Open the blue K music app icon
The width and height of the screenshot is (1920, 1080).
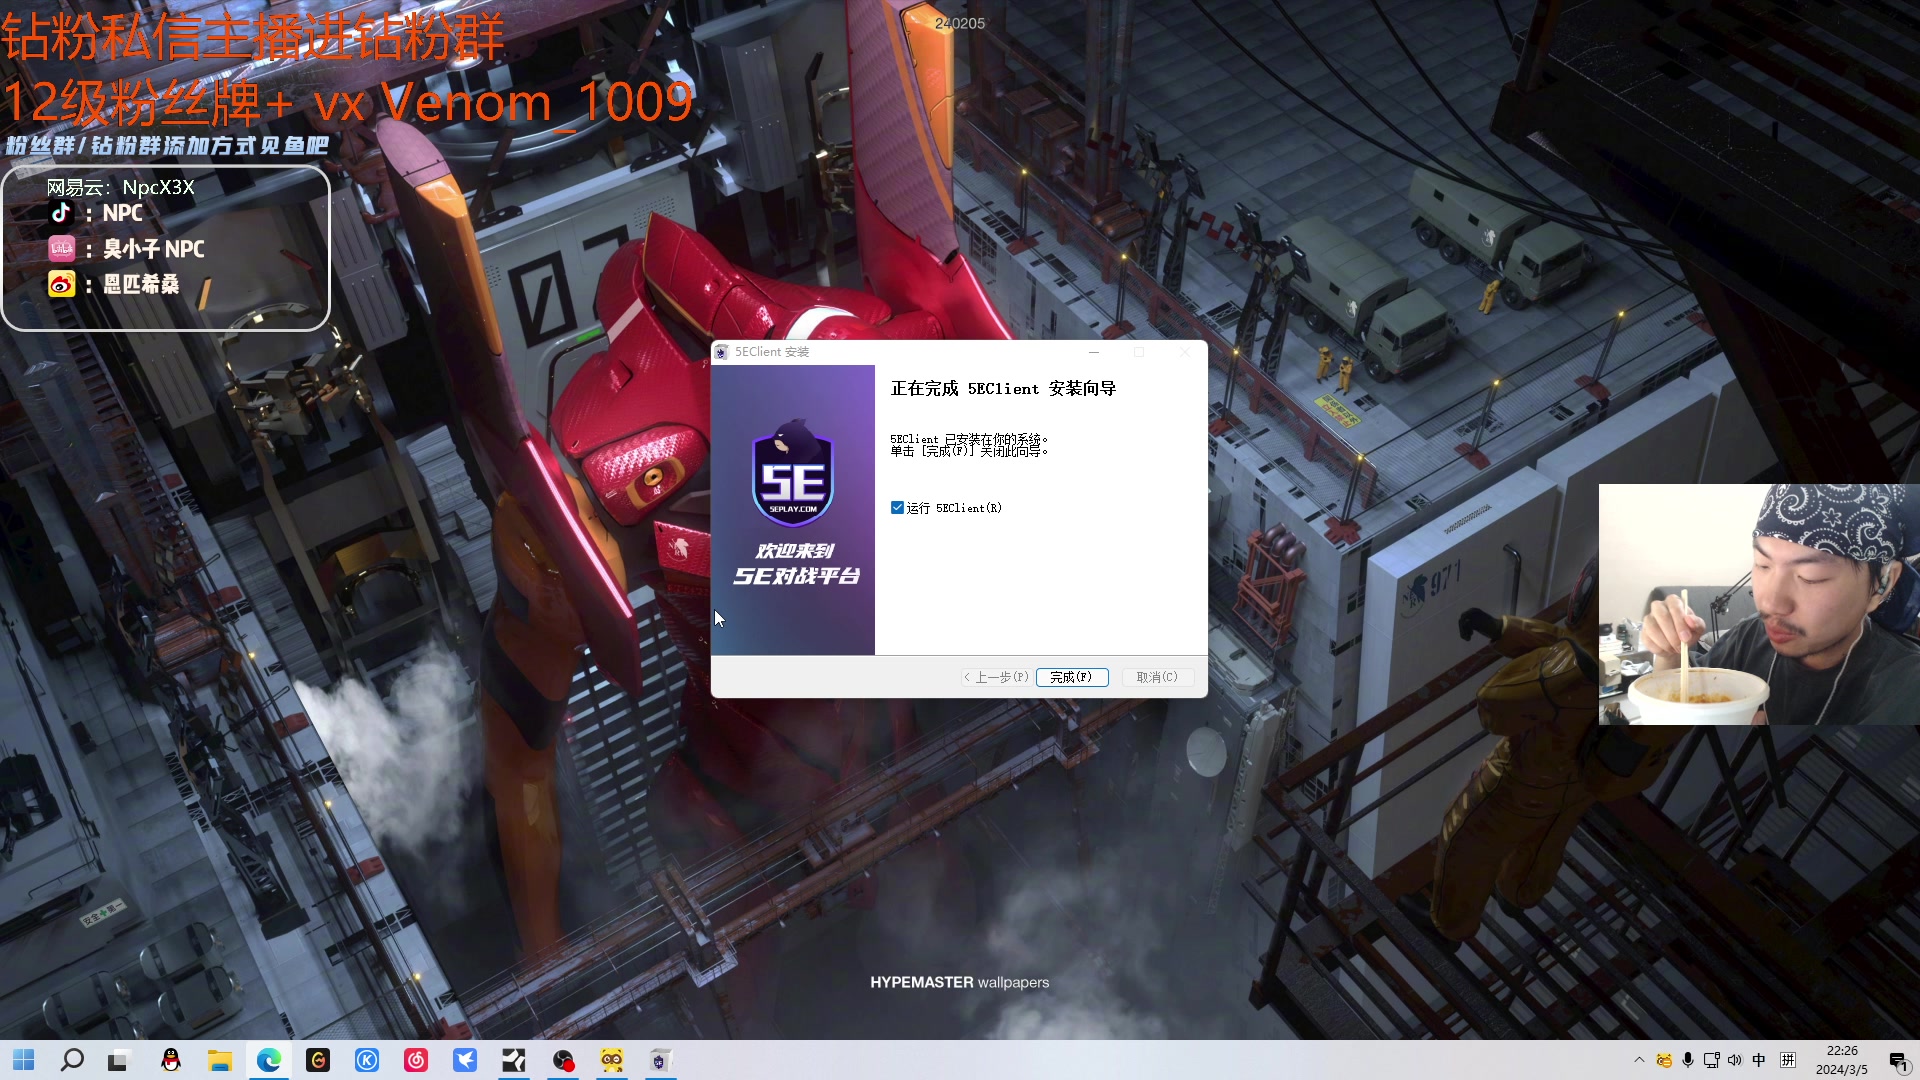tap(367, 1060)
